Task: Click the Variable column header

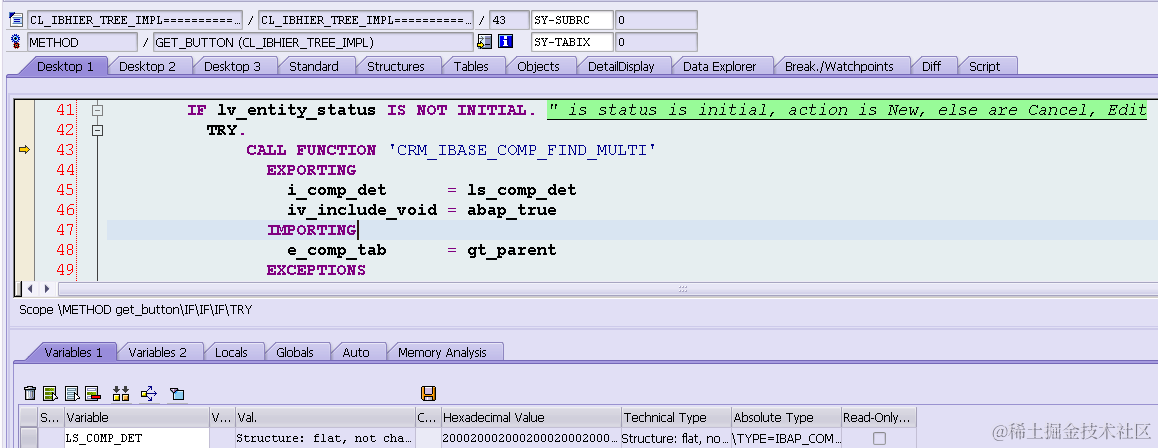Action: pos(137,418)
